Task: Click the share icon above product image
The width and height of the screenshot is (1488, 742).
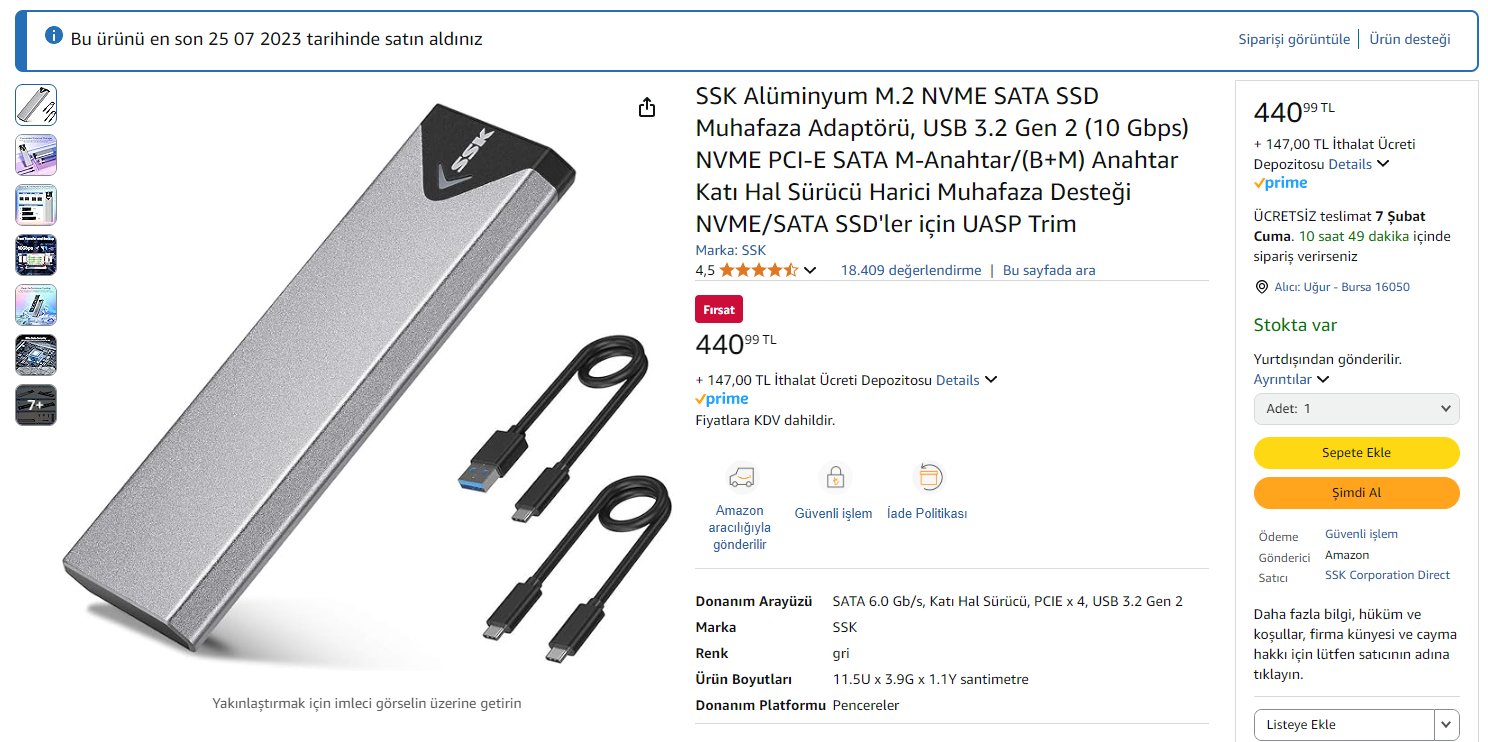Action: [647, 108]
